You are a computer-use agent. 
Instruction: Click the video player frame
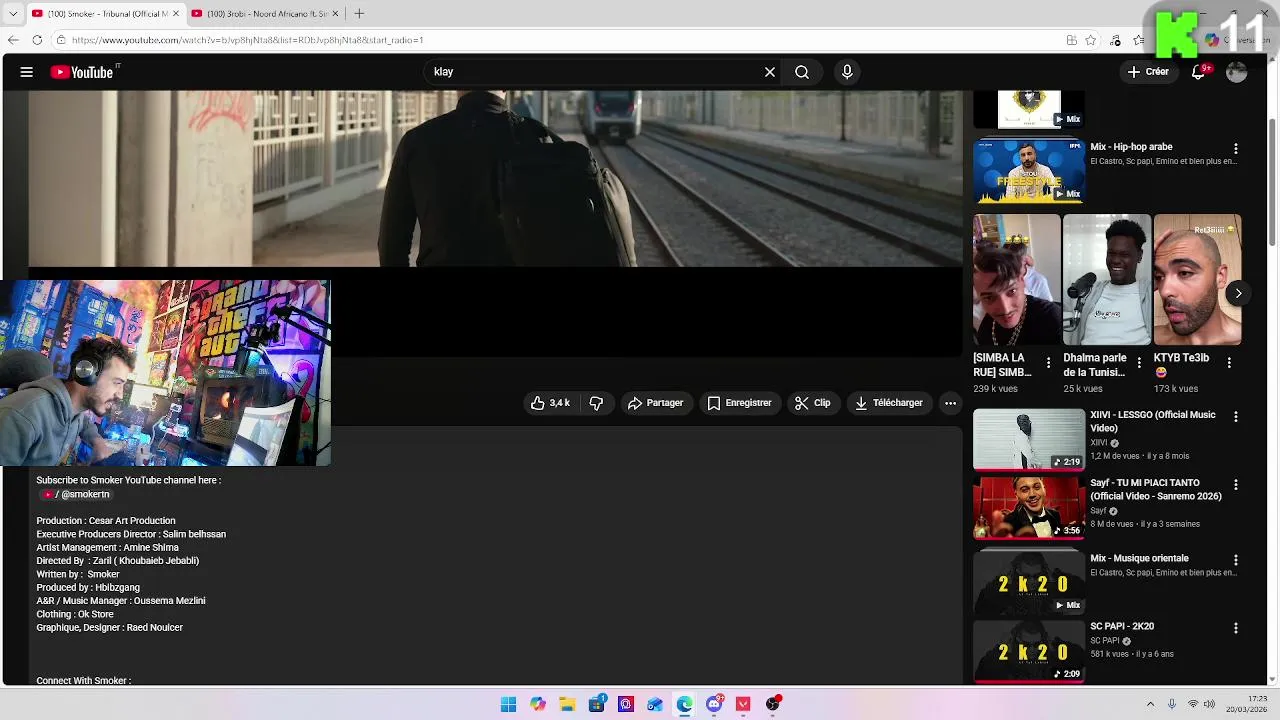(x=495, y=223)
